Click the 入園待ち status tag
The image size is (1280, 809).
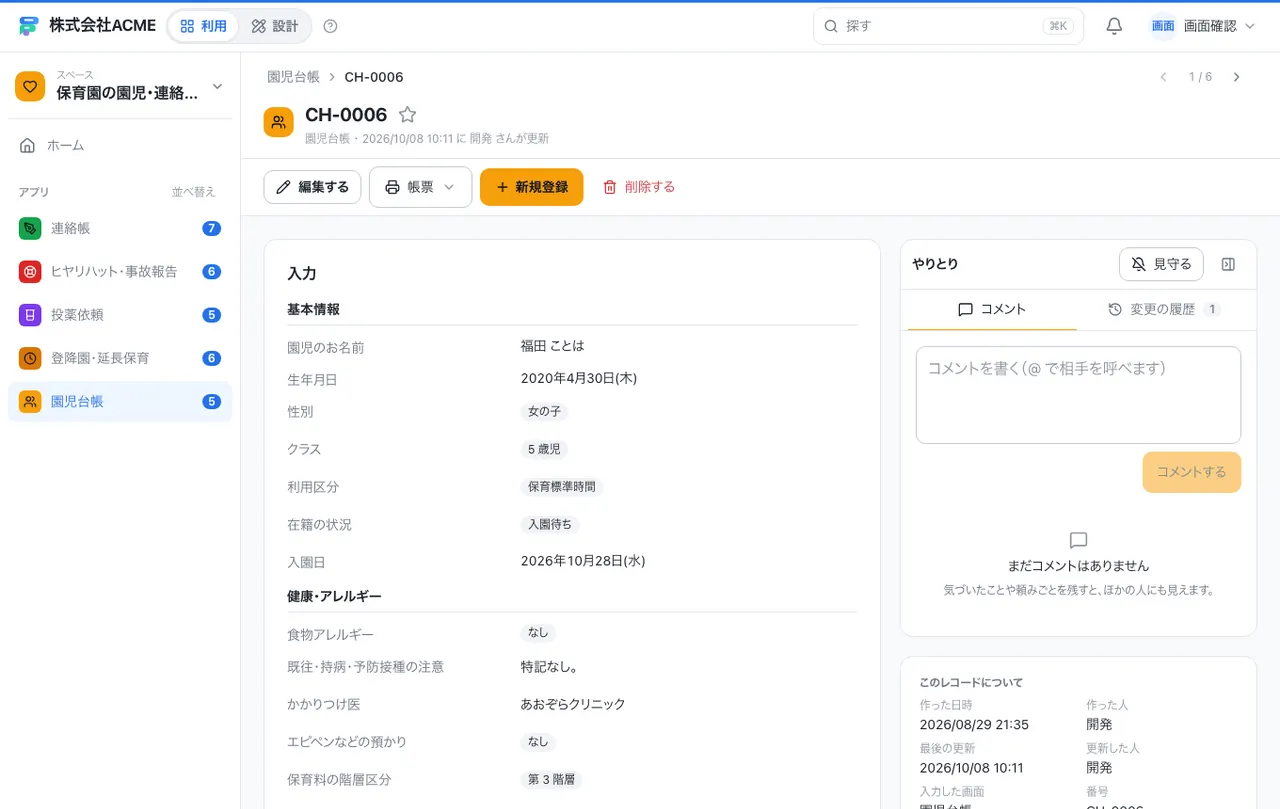click(x=550, y=524)
